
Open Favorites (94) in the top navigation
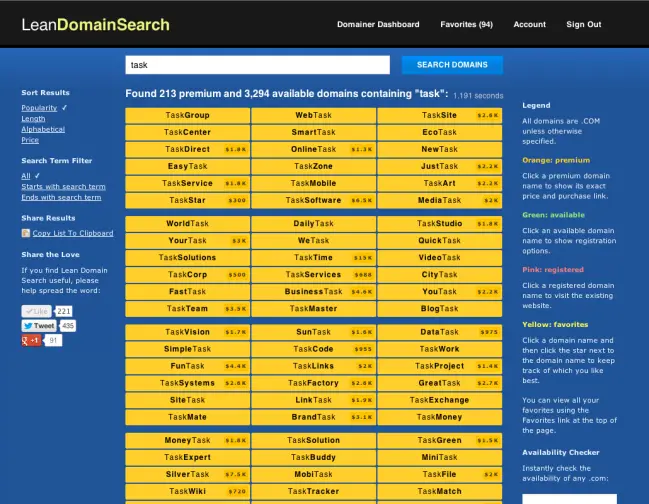(467, 24)
